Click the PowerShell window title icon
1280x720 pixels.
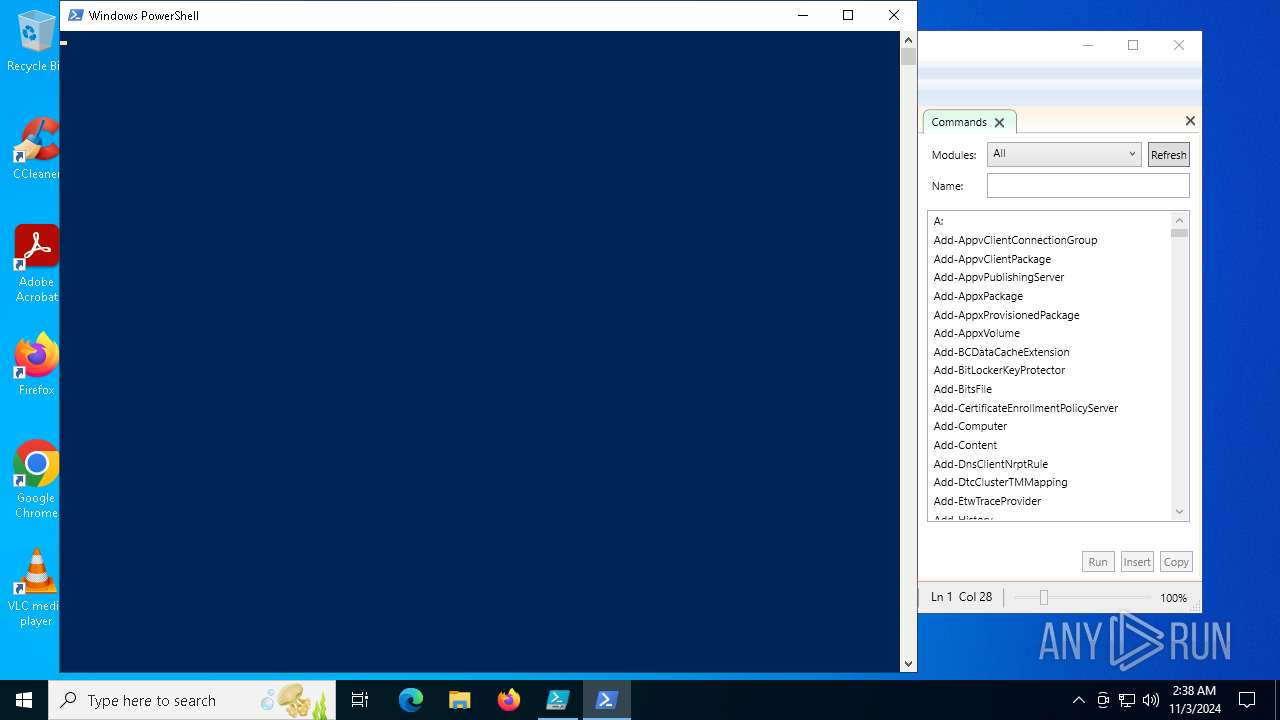point(76,15)
